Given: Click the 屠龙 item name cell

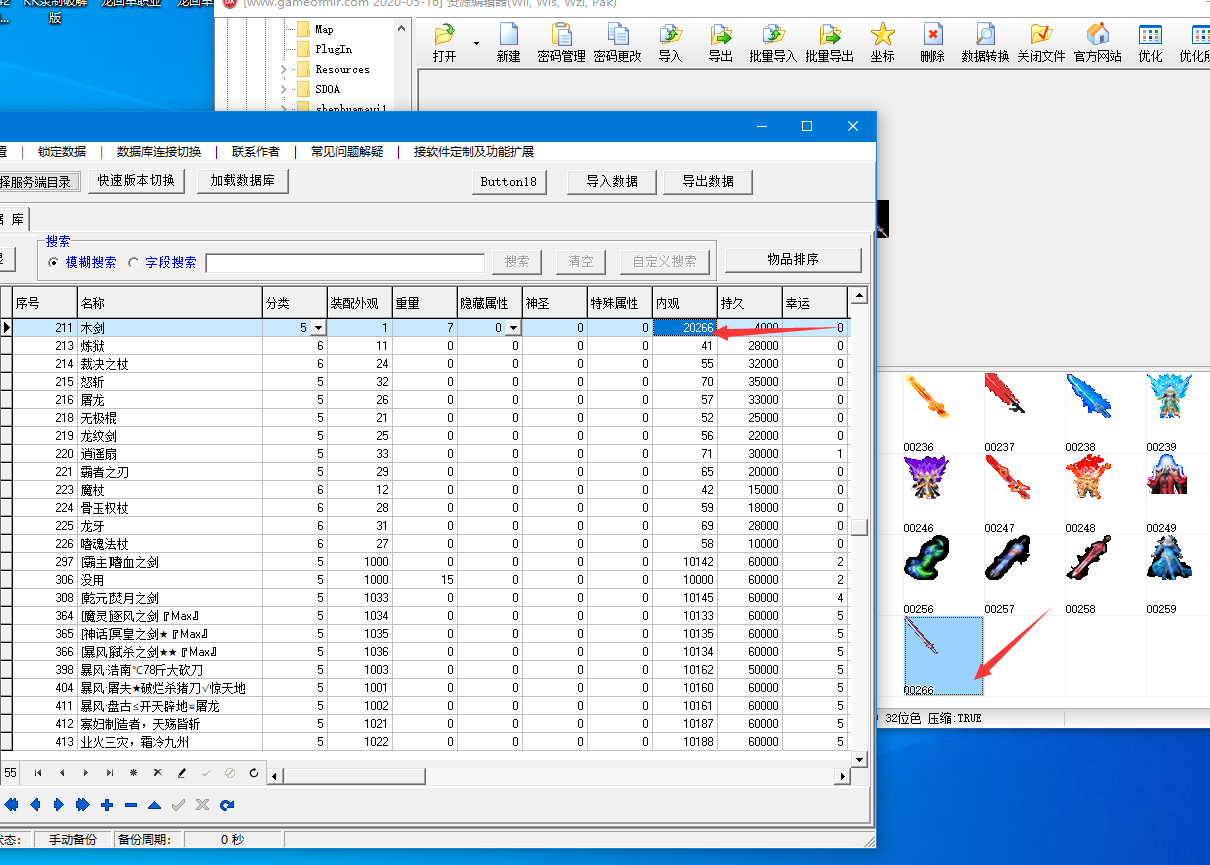Looking at the screenshot, I should [x=169, y=400].
